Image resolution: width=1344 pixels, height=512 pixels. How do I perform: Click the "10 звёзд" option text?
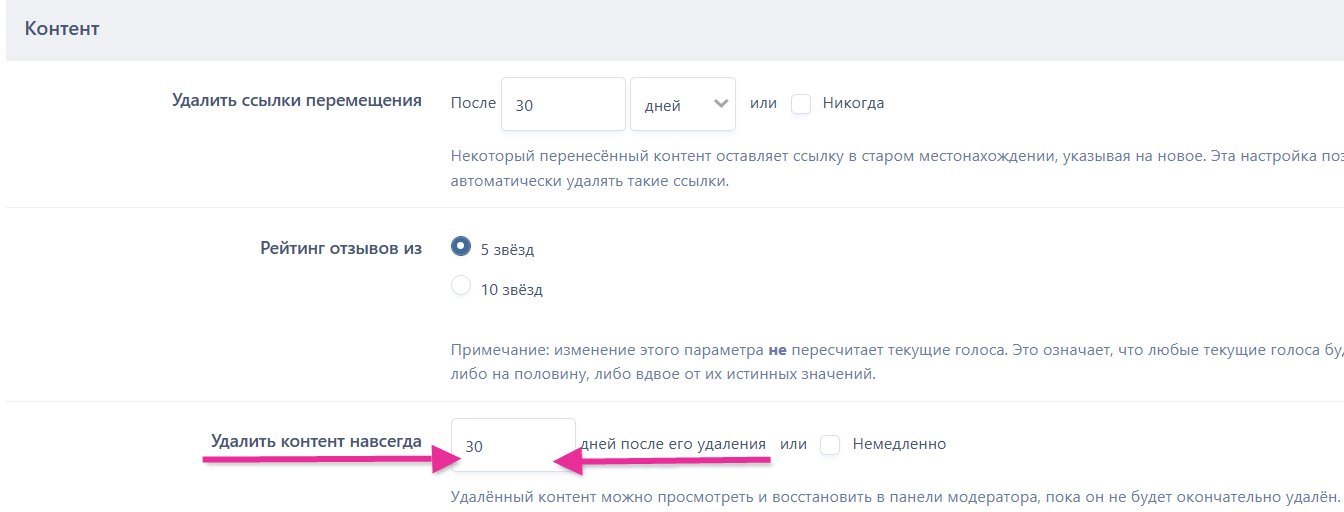[511, 290]
